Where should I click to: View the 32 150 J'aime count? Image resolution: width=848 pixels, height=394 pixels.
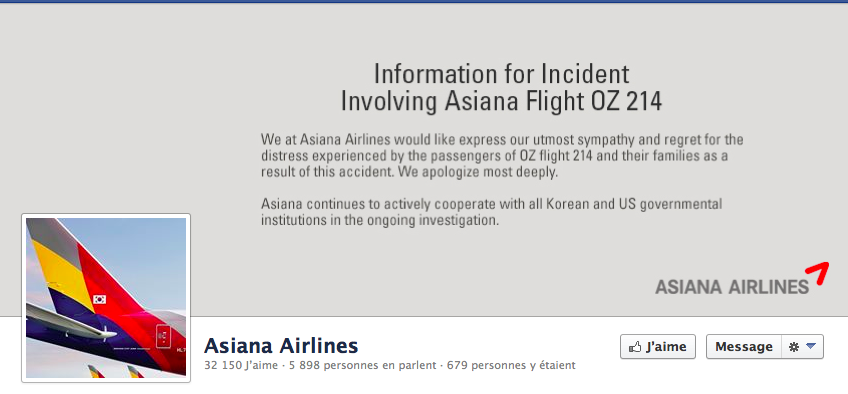point(241,365)
